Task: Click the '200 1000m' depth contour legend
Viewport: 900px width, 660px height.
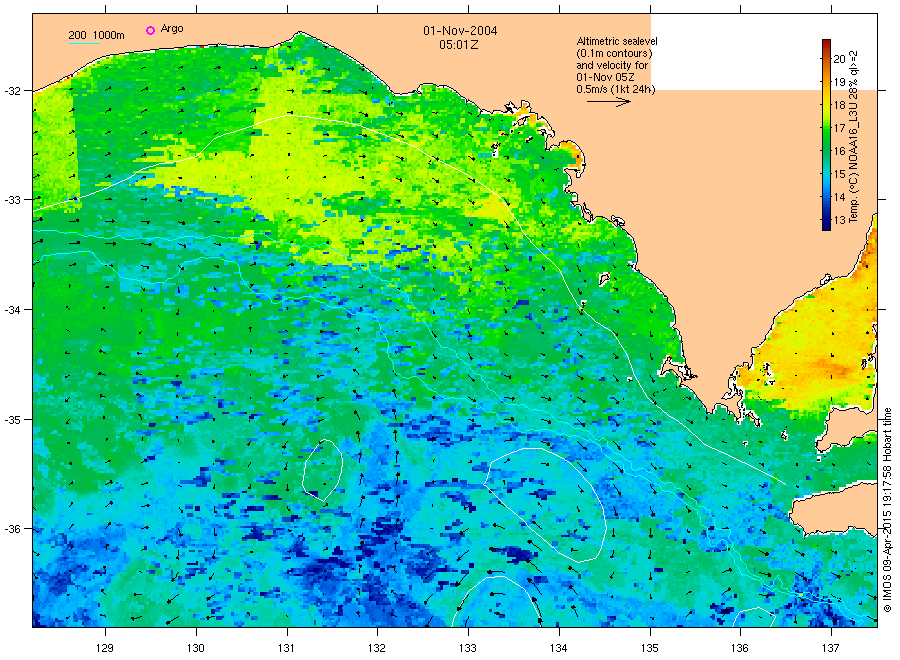Action: click(96, 36)
